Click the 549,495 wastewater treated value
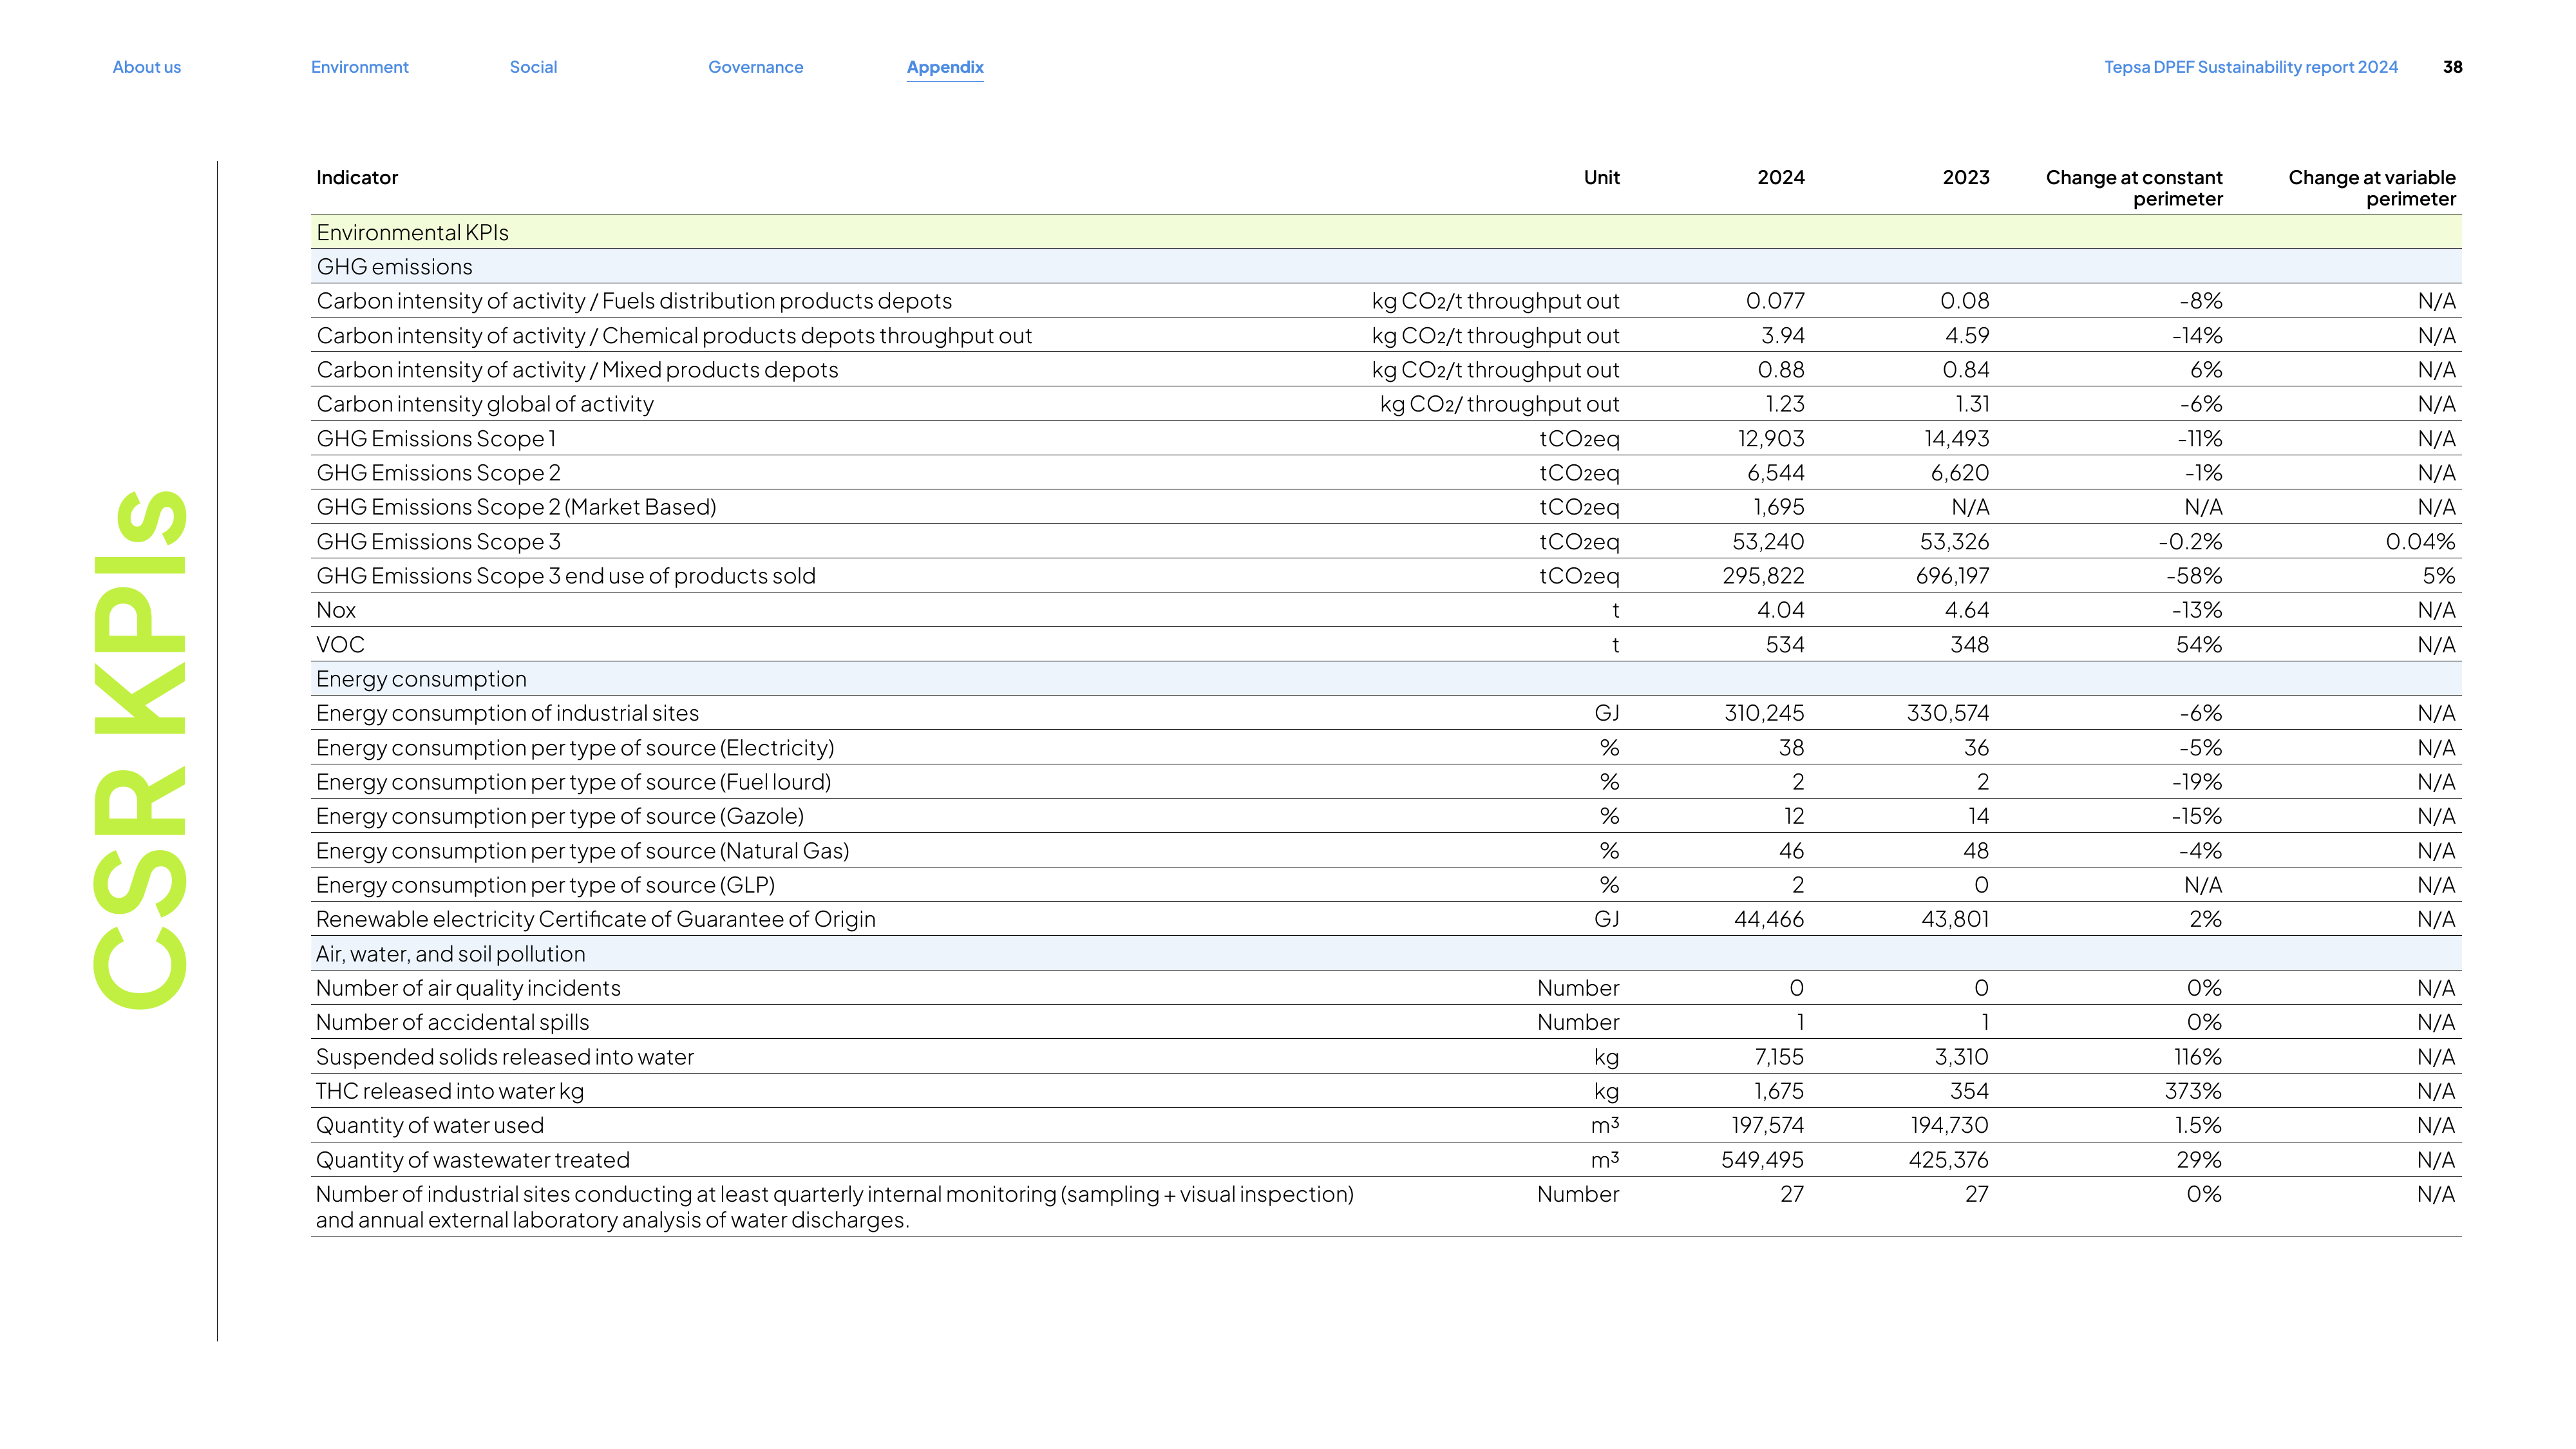This screenshot has height=1449, width=2576. tap(1762, 1160)
